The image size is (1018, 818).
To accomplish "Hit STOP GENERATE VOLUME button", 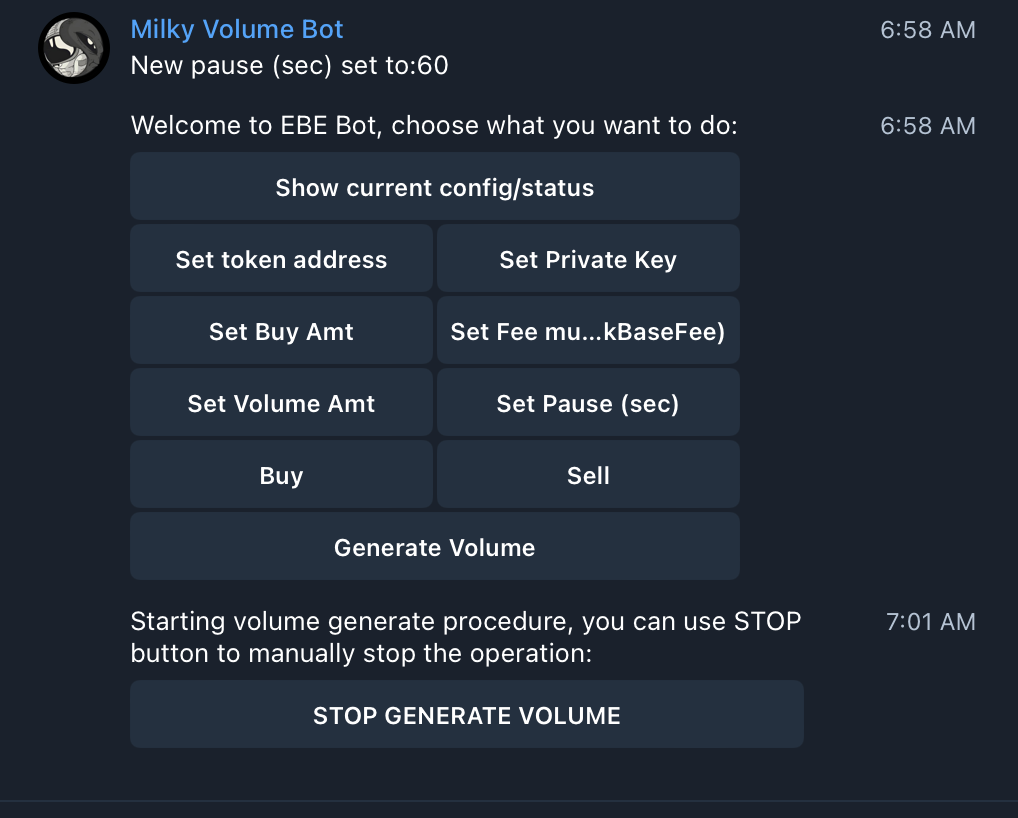I will point(466,715).
